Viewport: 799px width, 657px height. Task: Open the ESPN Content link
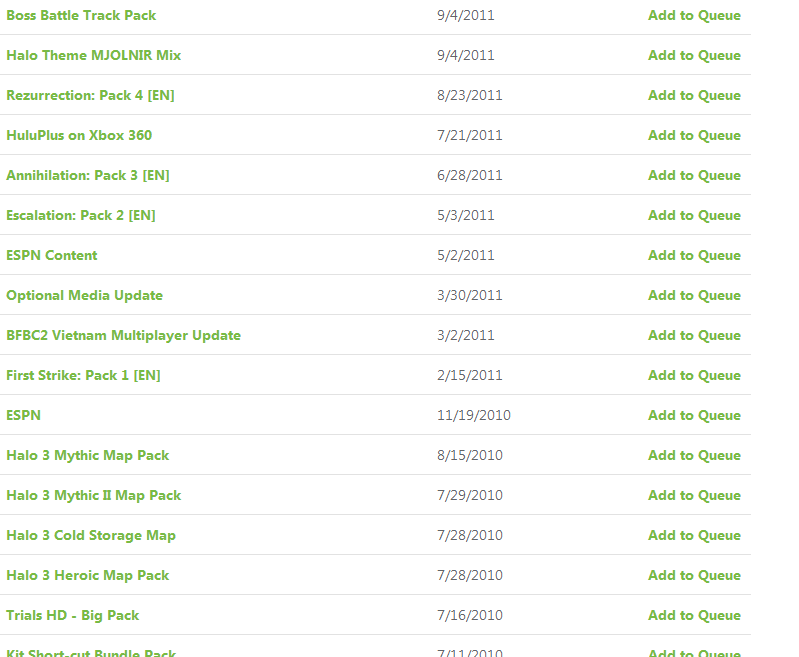pos(51,255)
